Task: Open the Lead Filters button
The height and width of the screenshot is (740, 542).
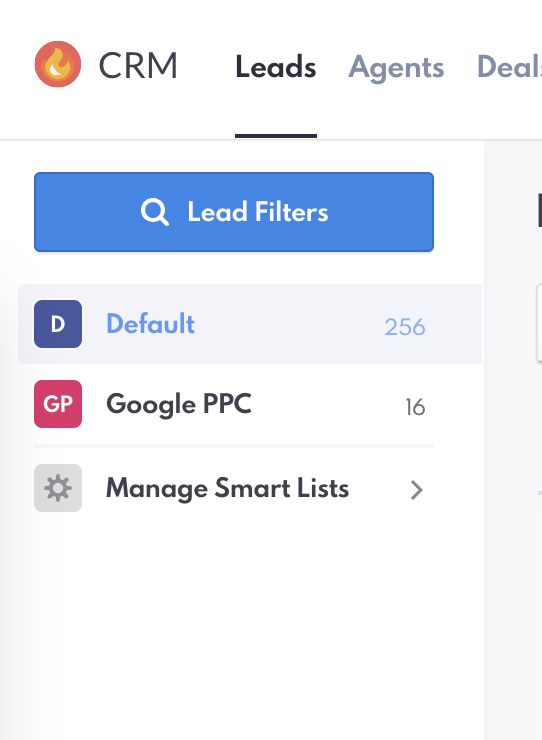Action: [234, 212]
